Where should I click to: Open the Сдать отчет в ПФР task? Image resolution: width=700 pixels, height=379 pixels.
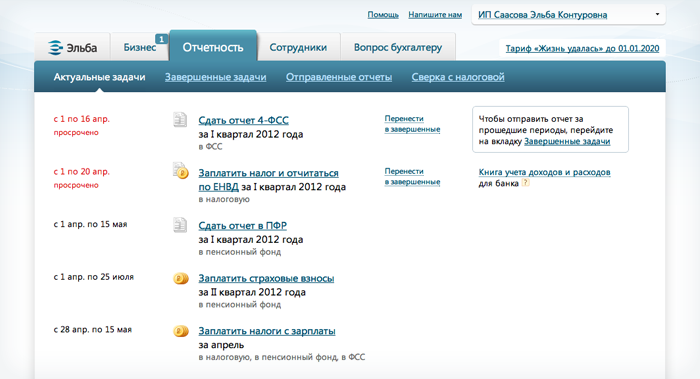coord(242,225)
